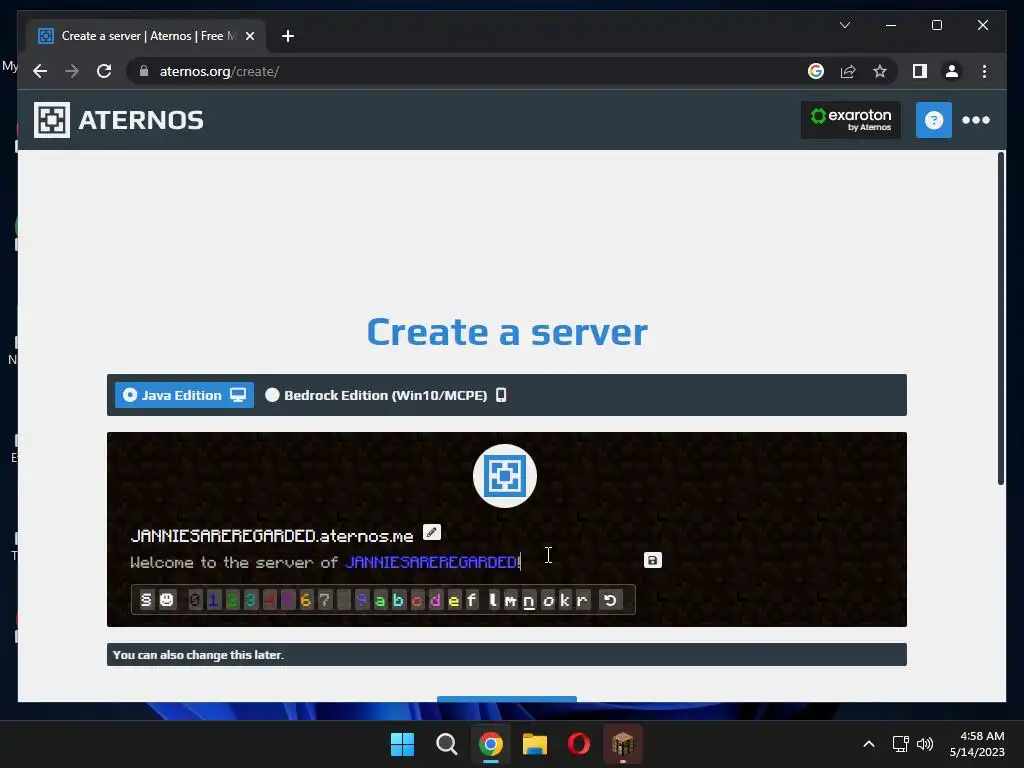Open the three-dot Aternos header menu
This screenshot has height=768, width=1024.
tap(976, 120)
